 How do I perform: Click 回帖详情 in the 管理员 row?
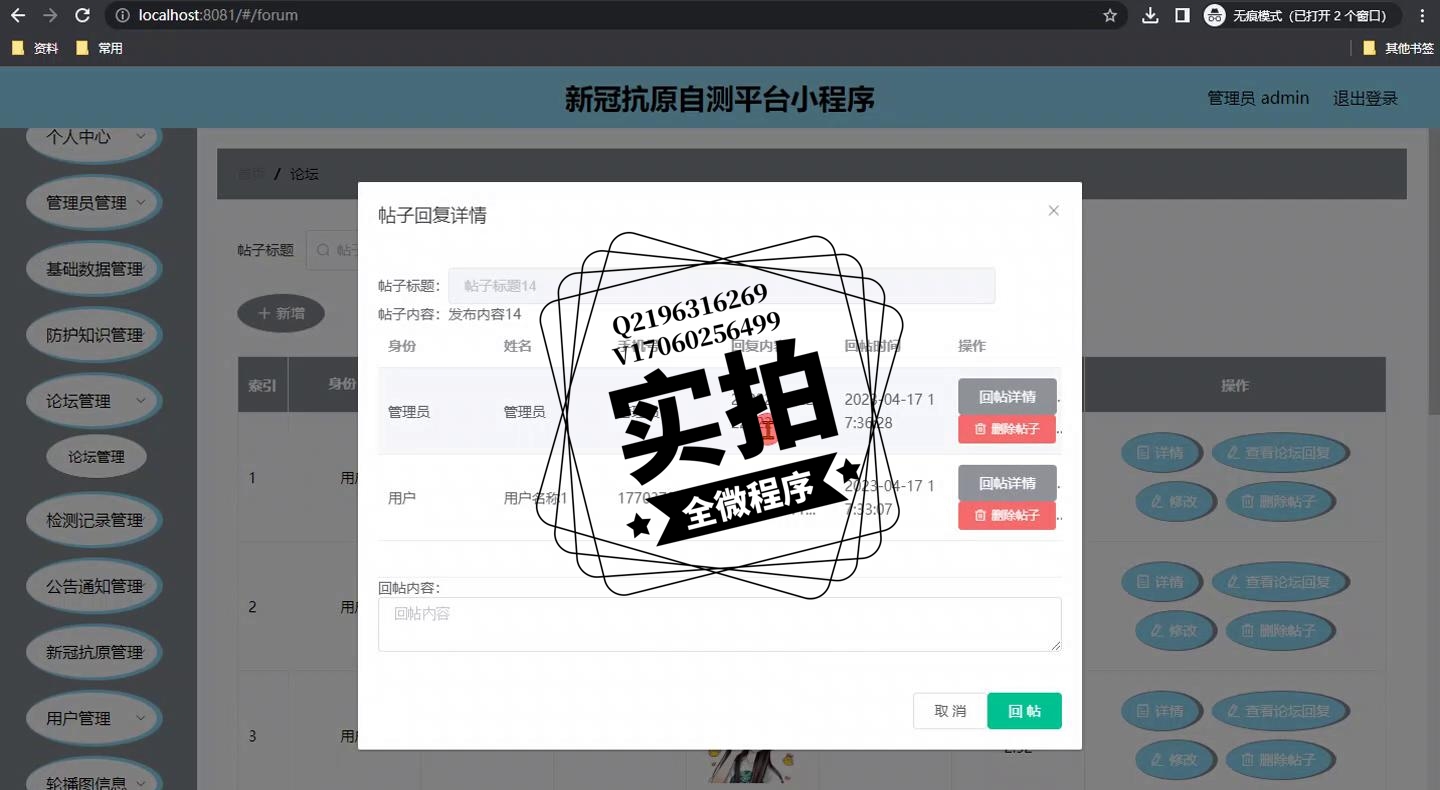point(1007,396)
